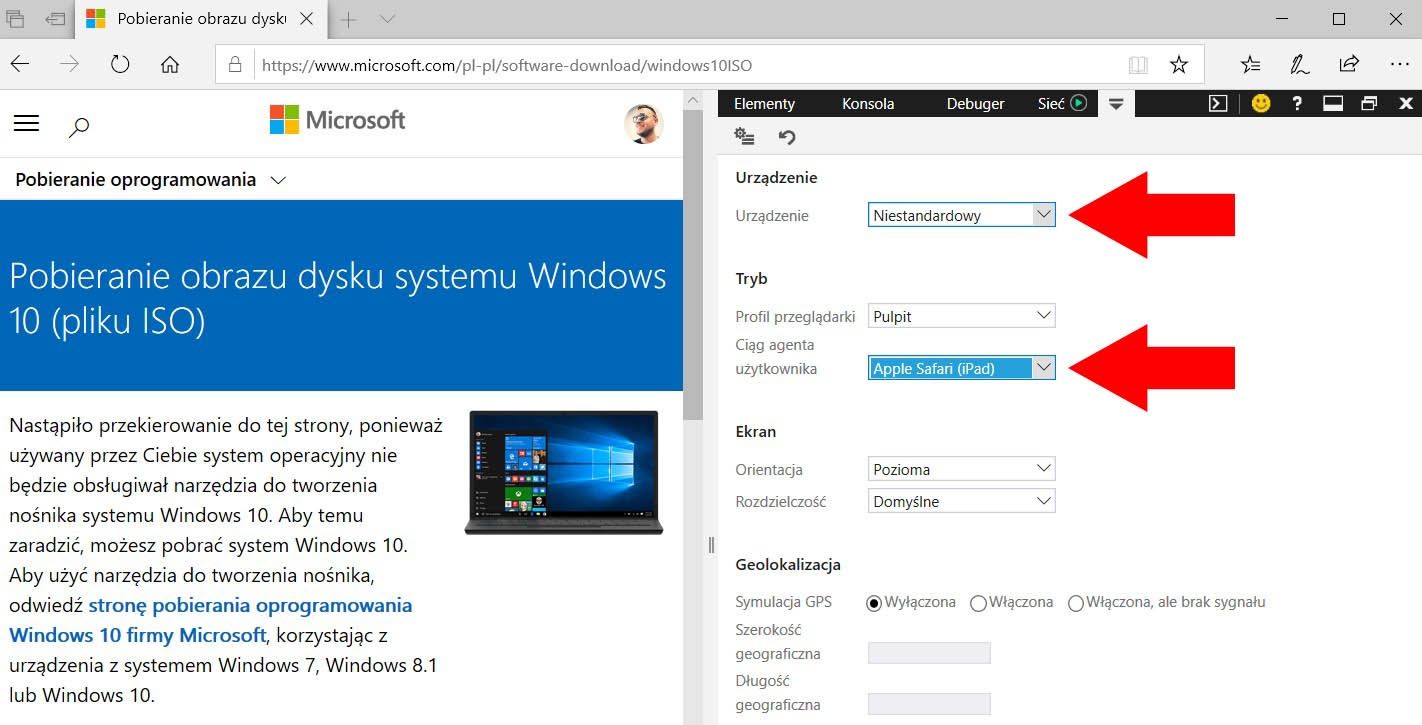Open emulation settings gear icon
Image resolution: width=1422 pixels, height=725 pixels.
pyautogui.click(x=744, y=136)
